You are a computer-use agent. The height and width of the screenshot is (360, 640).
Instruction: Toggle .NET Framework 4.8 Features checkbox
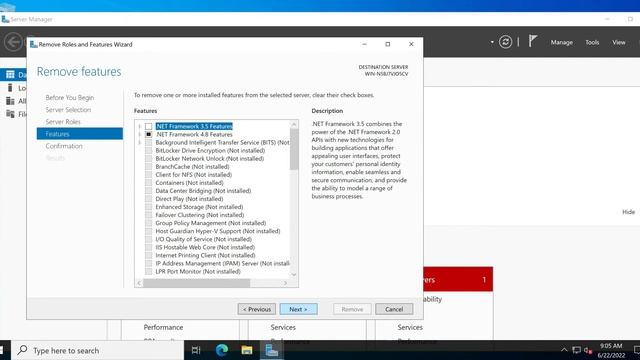click(149, 134)
